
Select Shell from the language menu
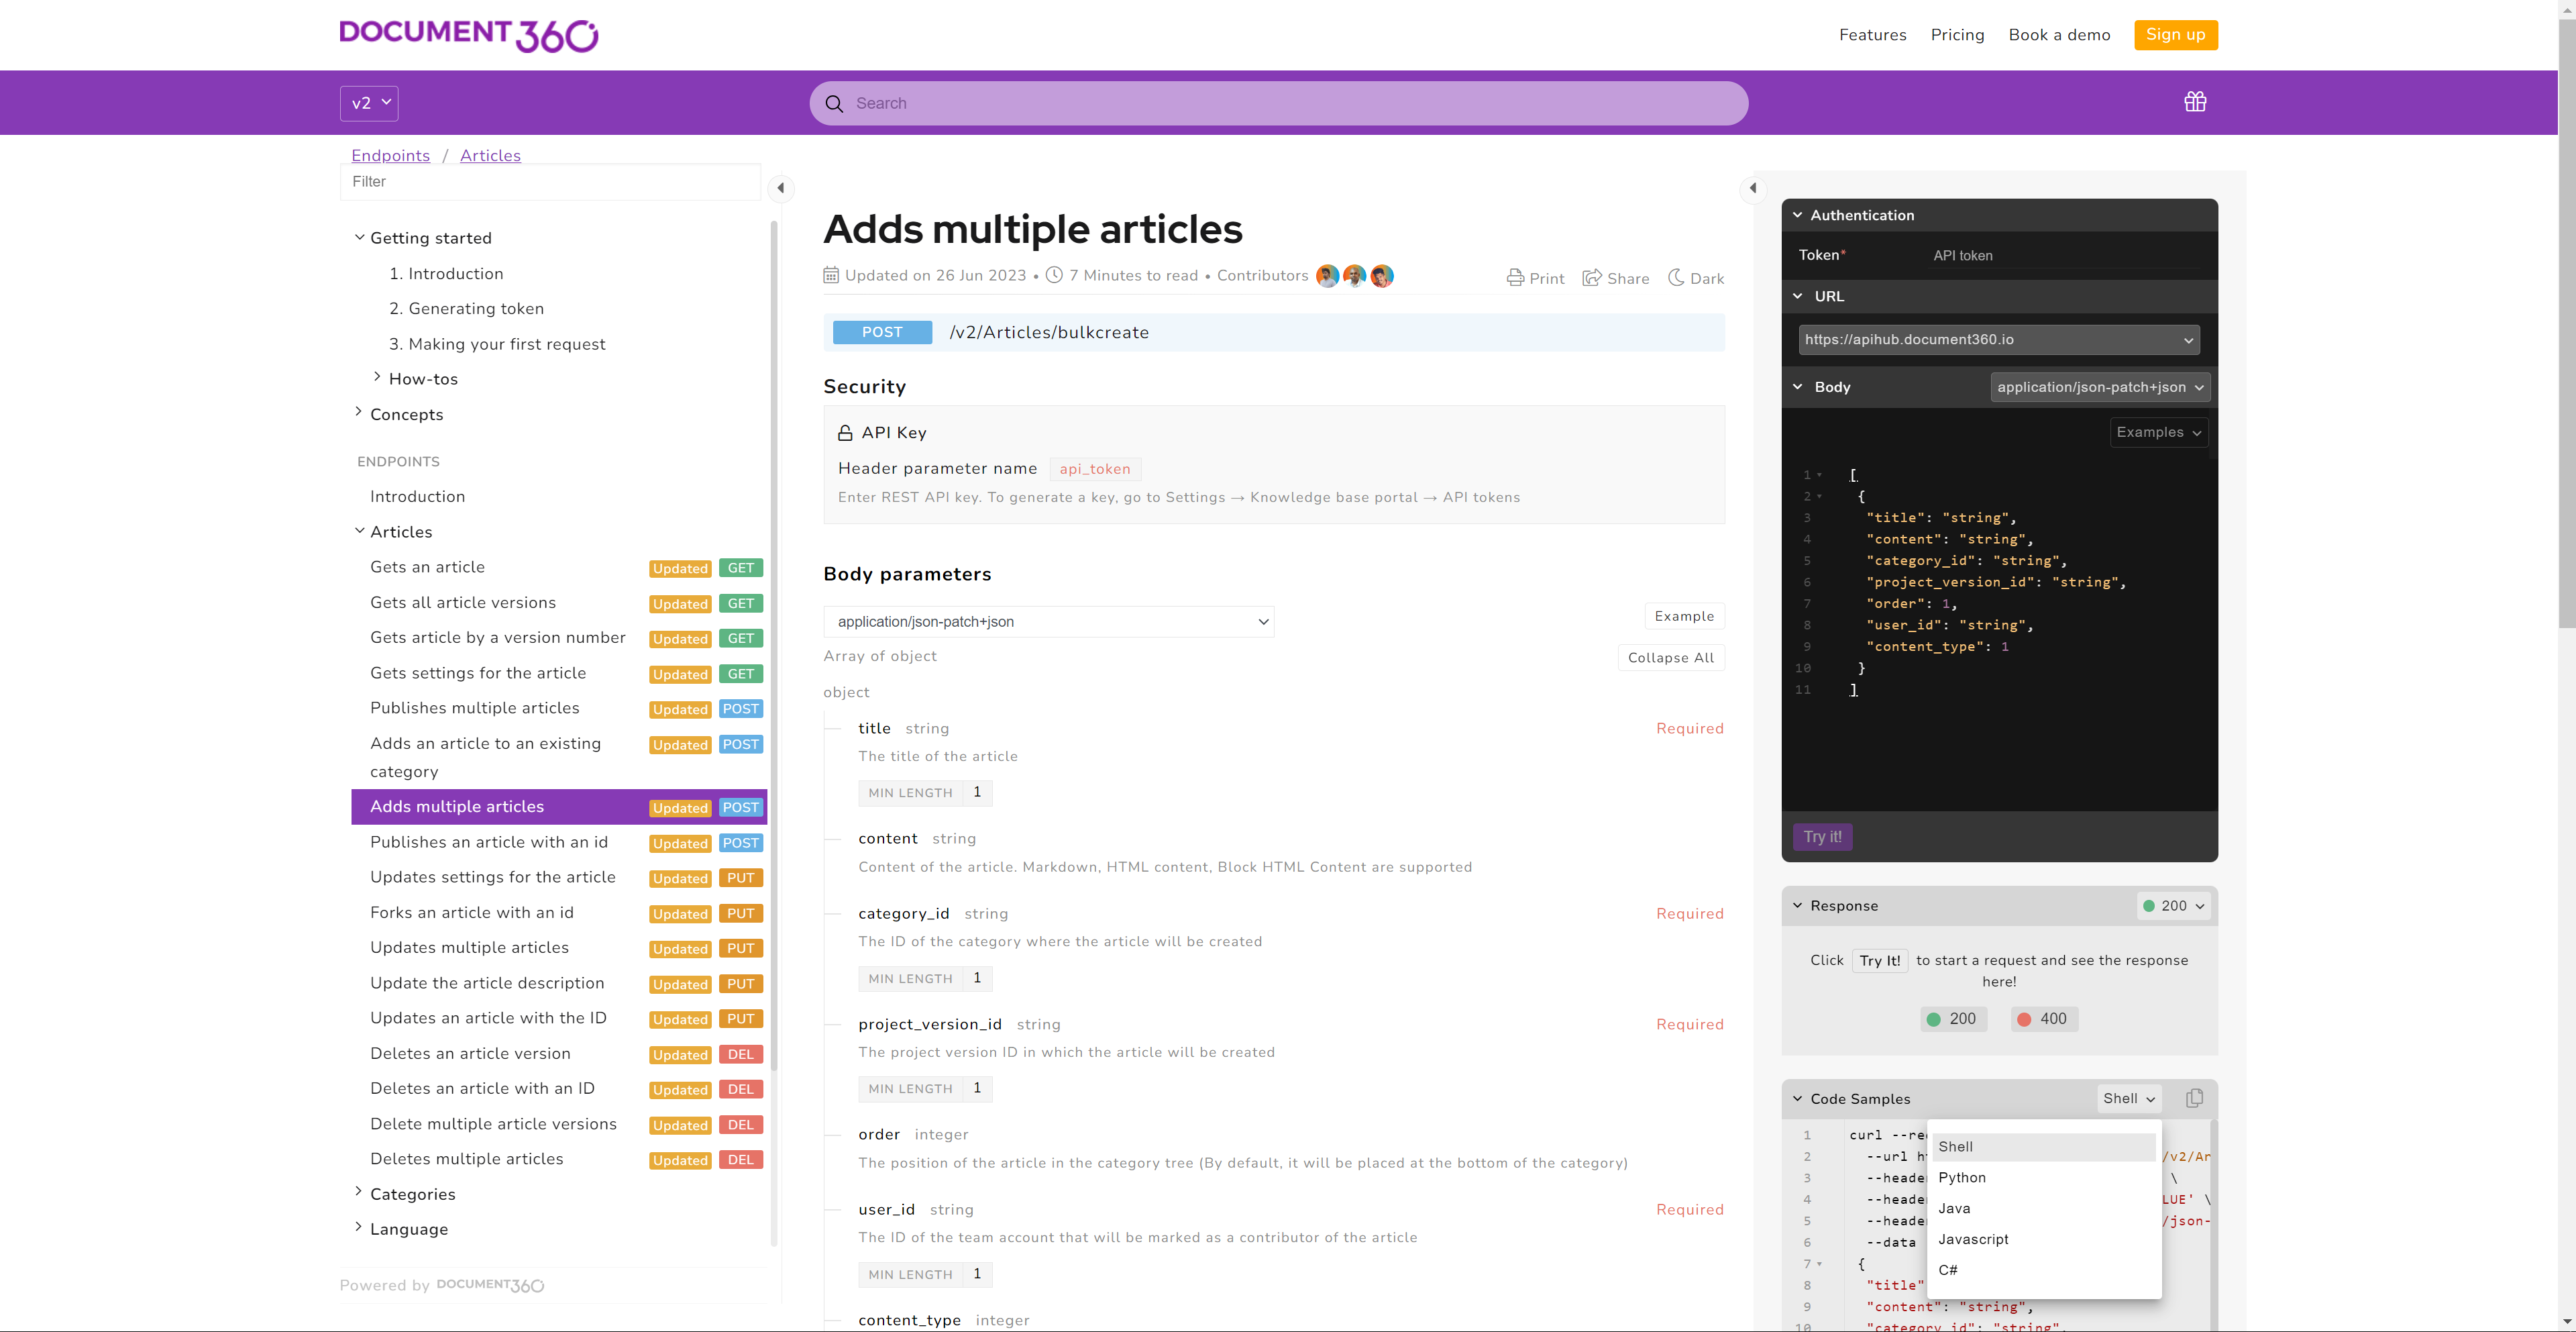point(2043,1147)
